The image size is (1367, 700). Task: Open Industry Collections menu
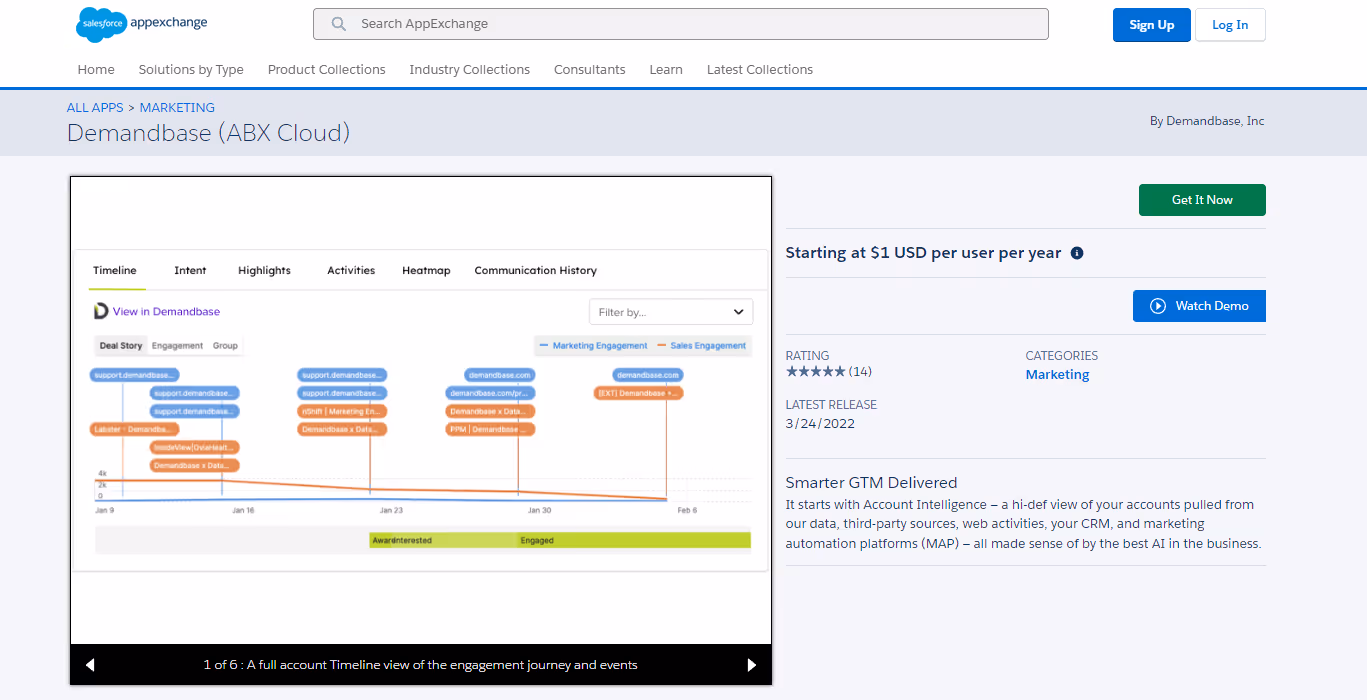pyautogui.click(x=469, y=70)
